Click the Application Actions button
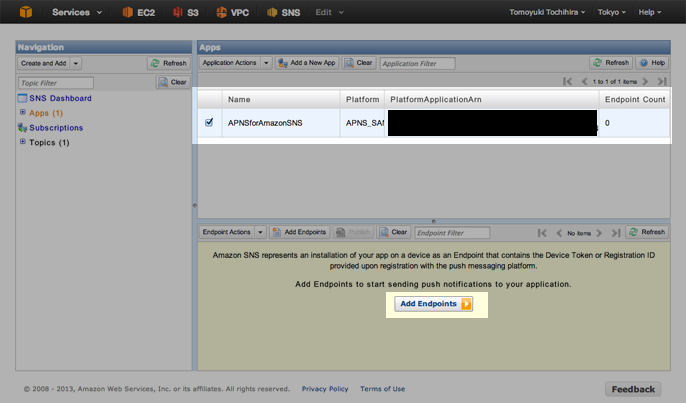The width and height of the screenshot is (686, 403). (230, 63)
